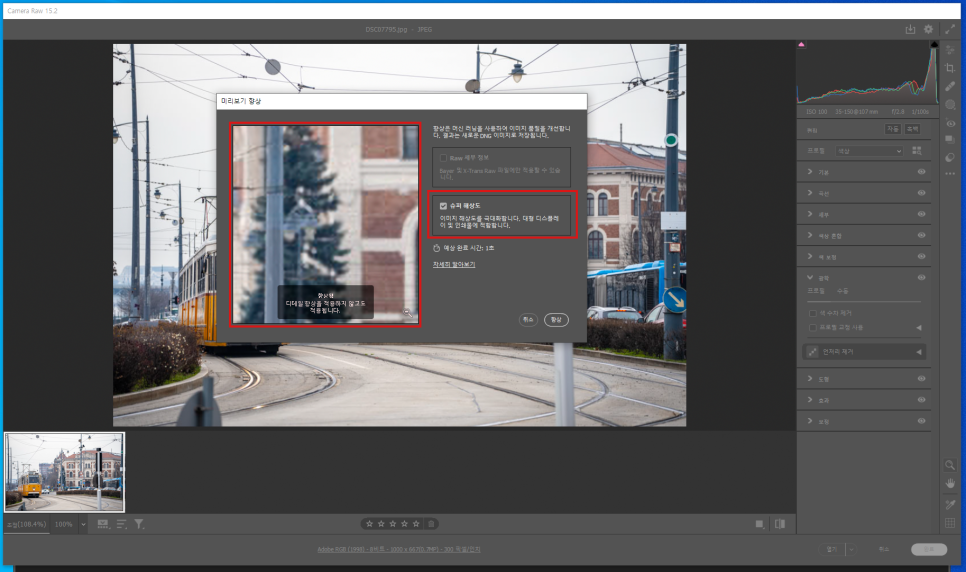Open the Snapshots panel icon

[x=950, y=139]
